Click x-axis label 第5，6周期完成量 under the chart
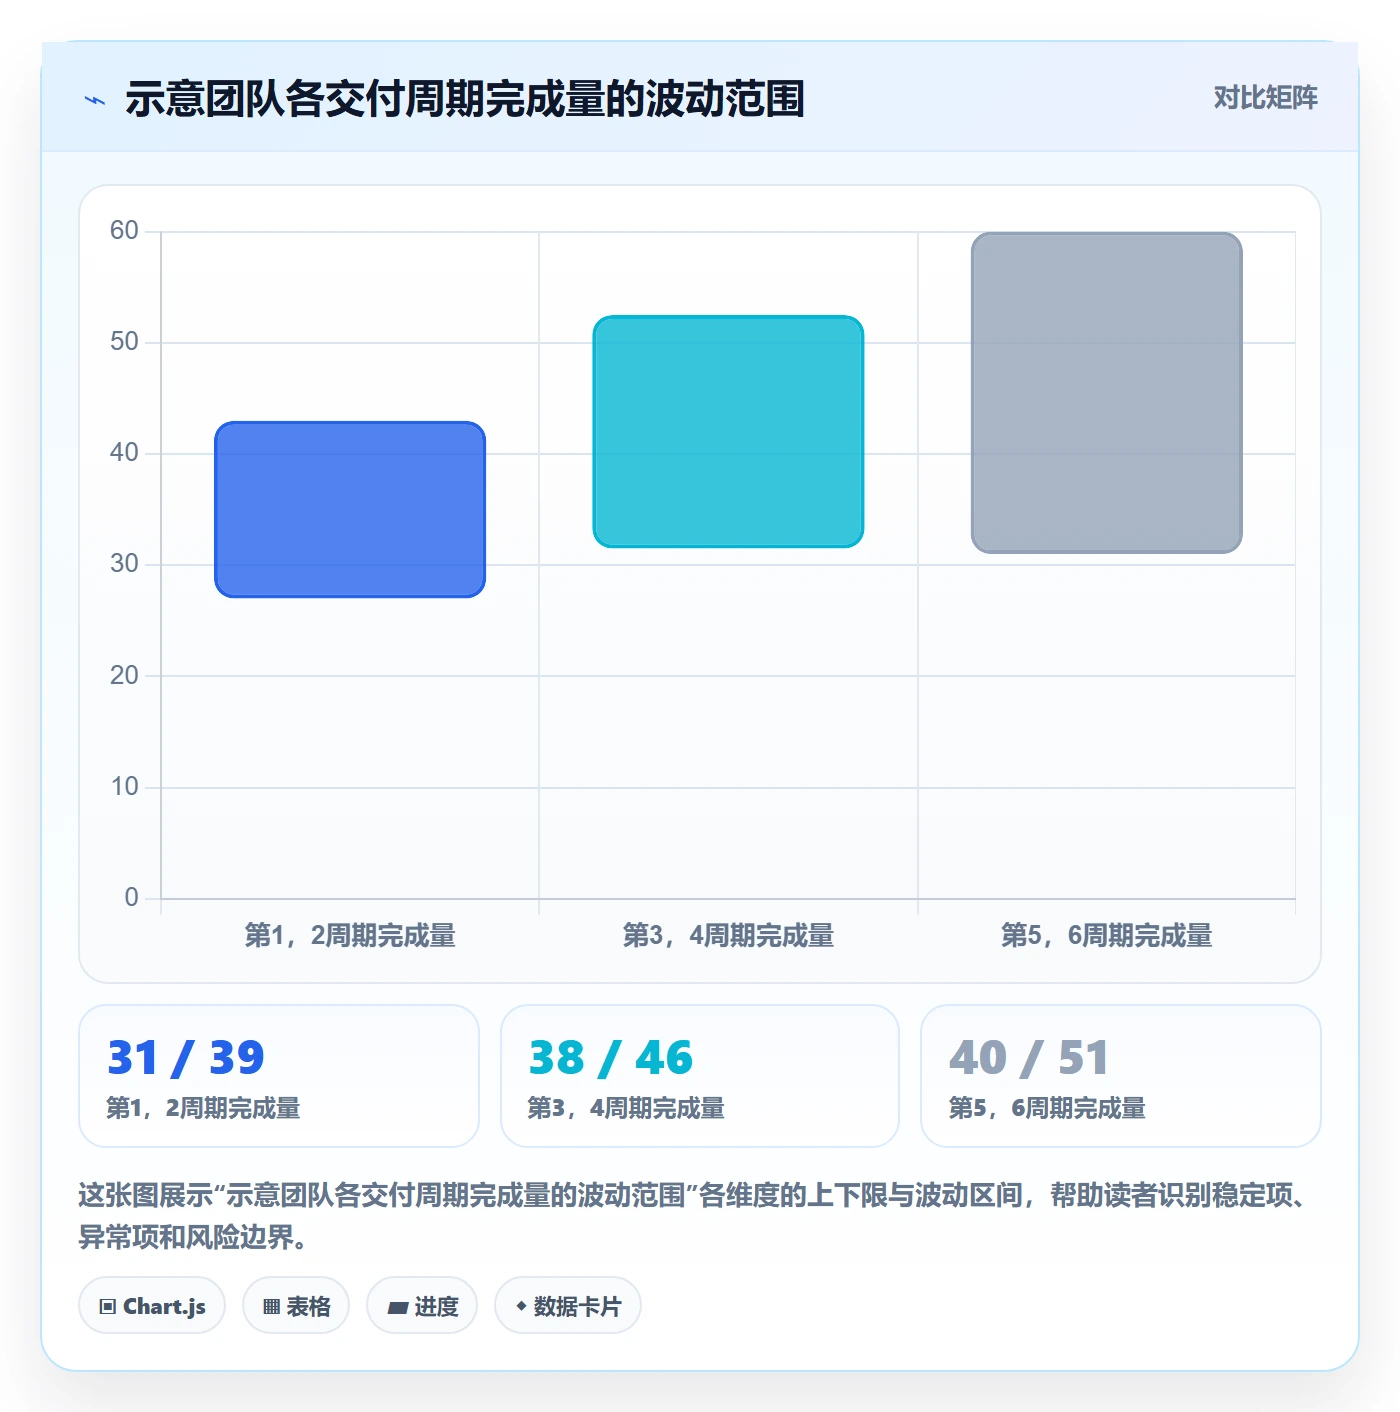Screen dimensions: 1400x1412 click(x=1106, y=936)
